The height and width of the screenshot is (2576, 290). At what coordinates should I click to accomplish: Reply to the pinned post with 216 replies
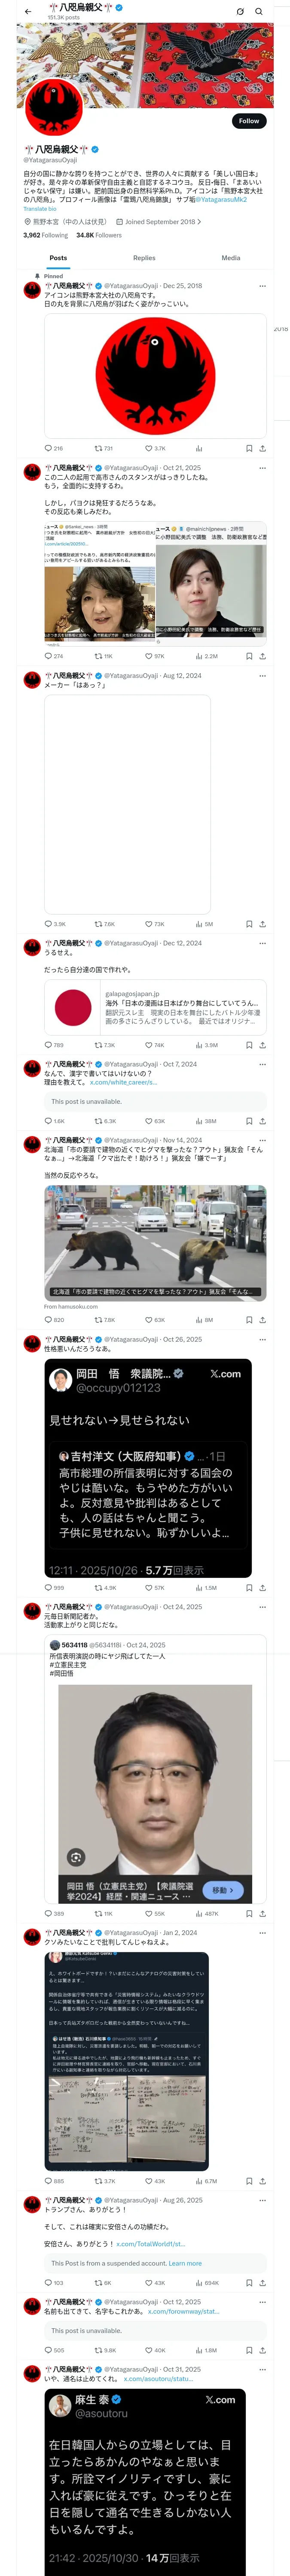tap(54, 448)
